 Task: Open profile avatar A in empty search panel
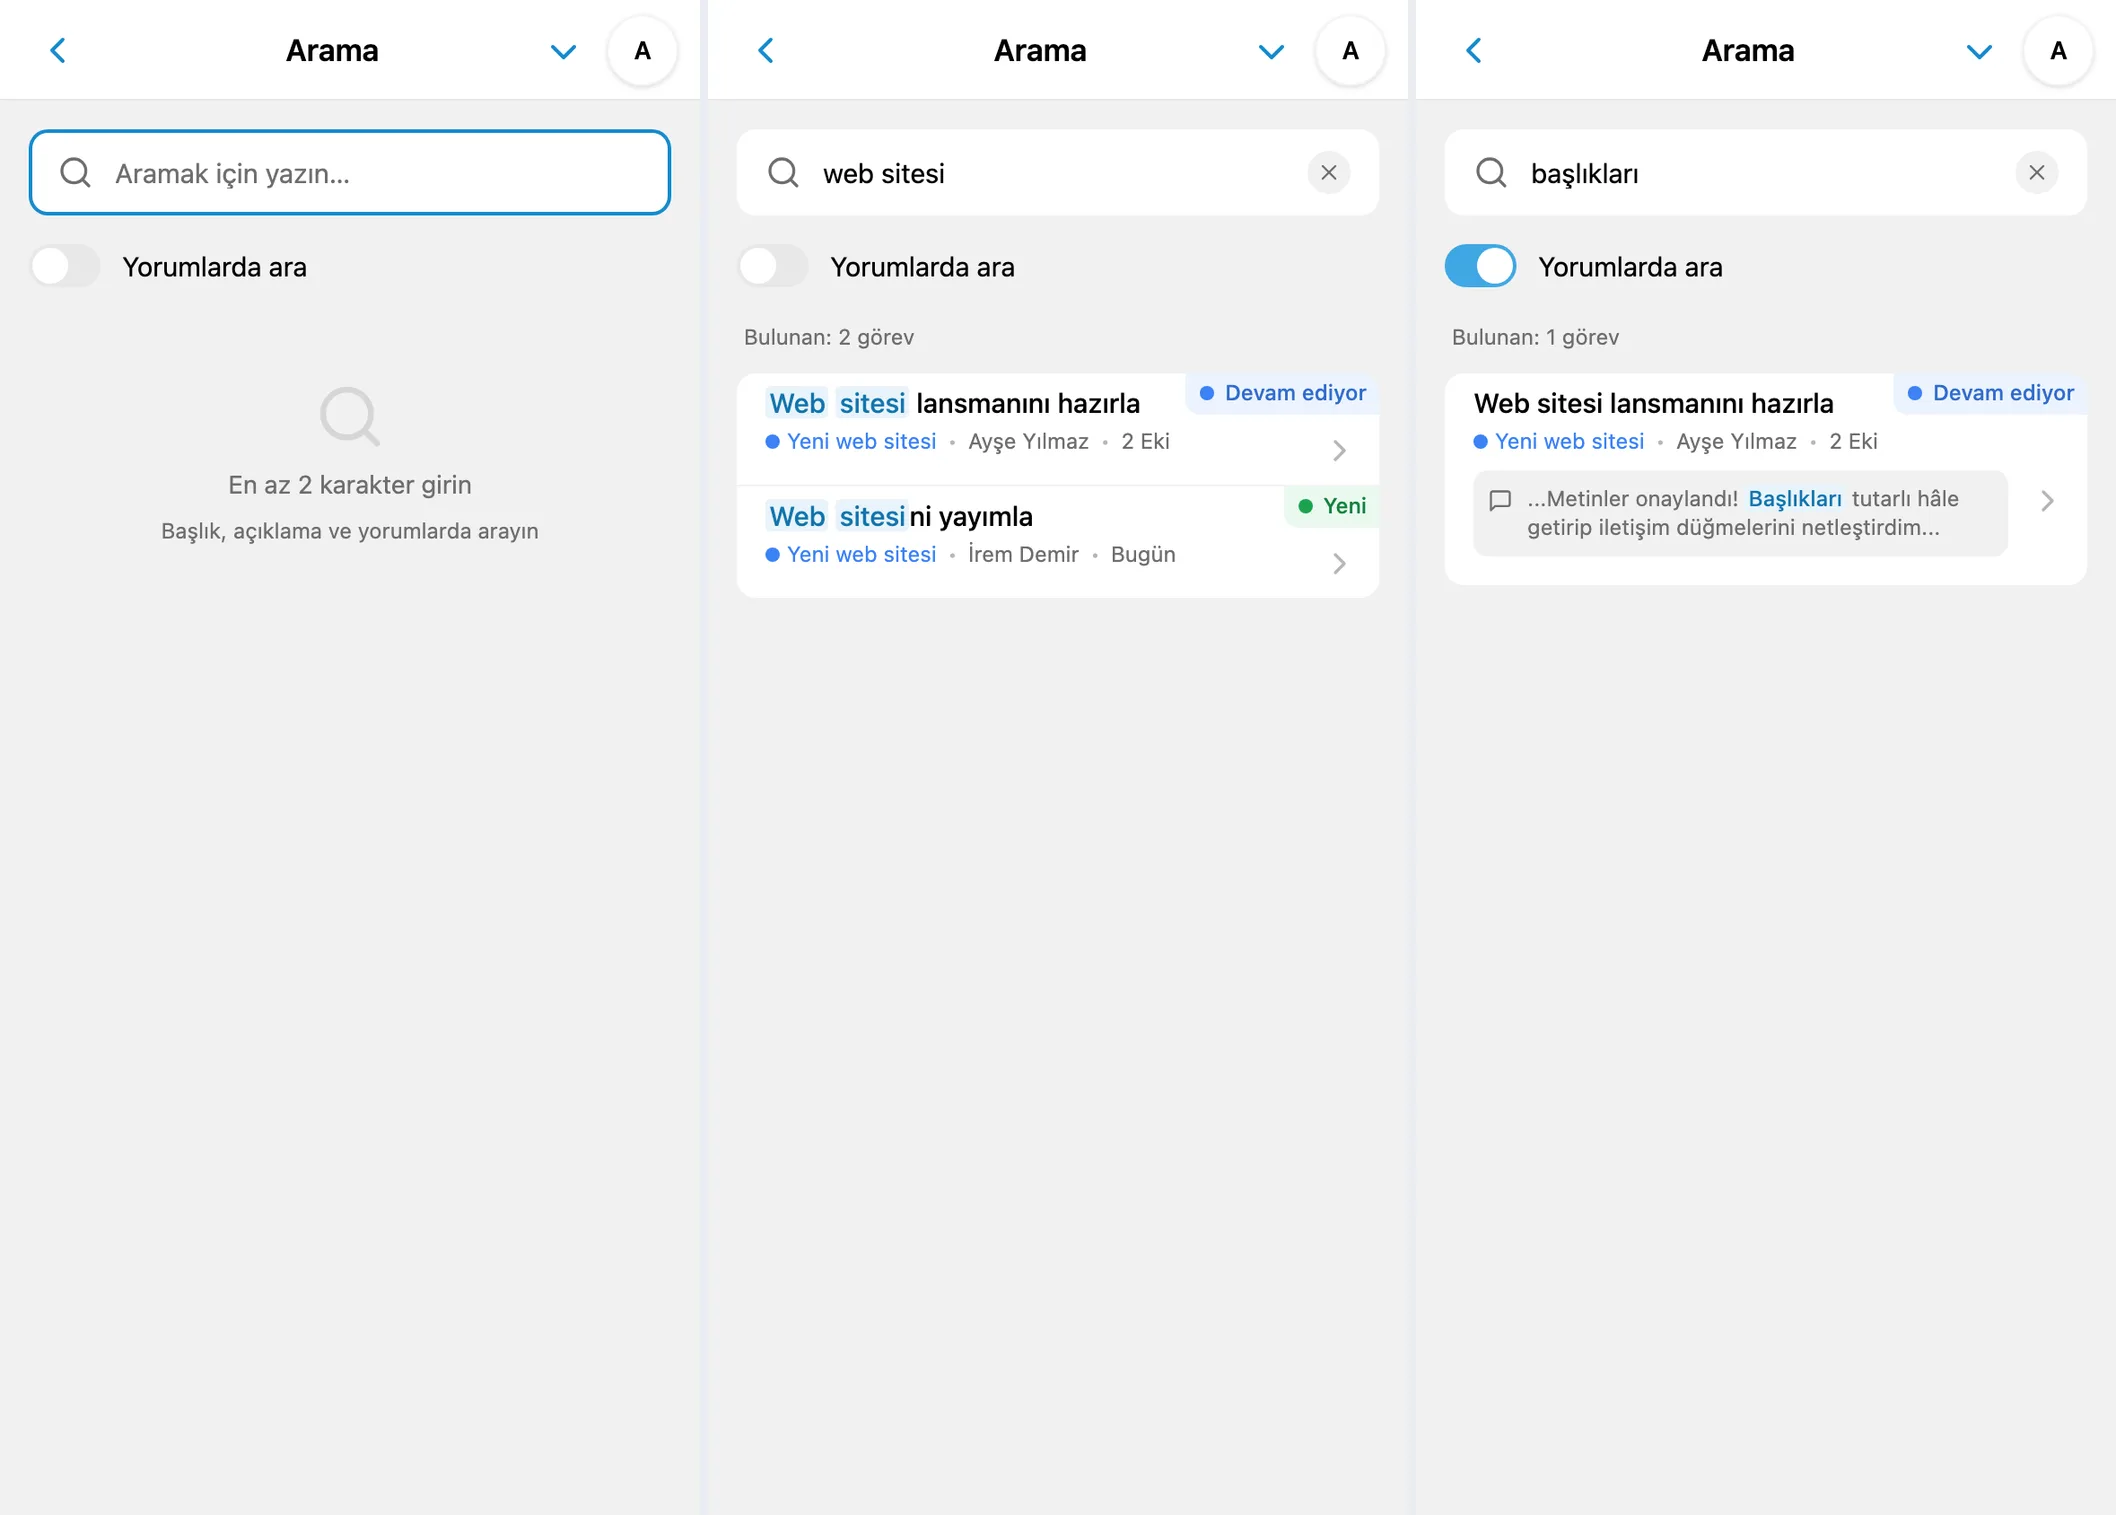643,51
